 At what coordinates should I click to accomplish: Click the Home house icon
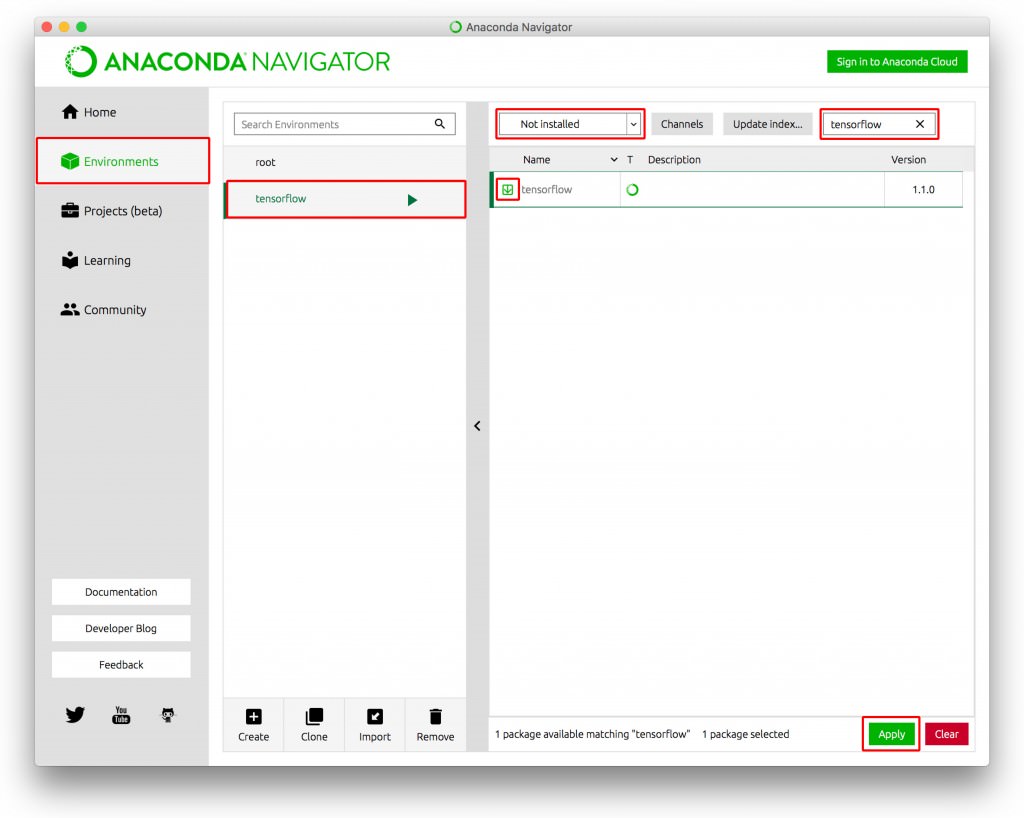[70, 112]
